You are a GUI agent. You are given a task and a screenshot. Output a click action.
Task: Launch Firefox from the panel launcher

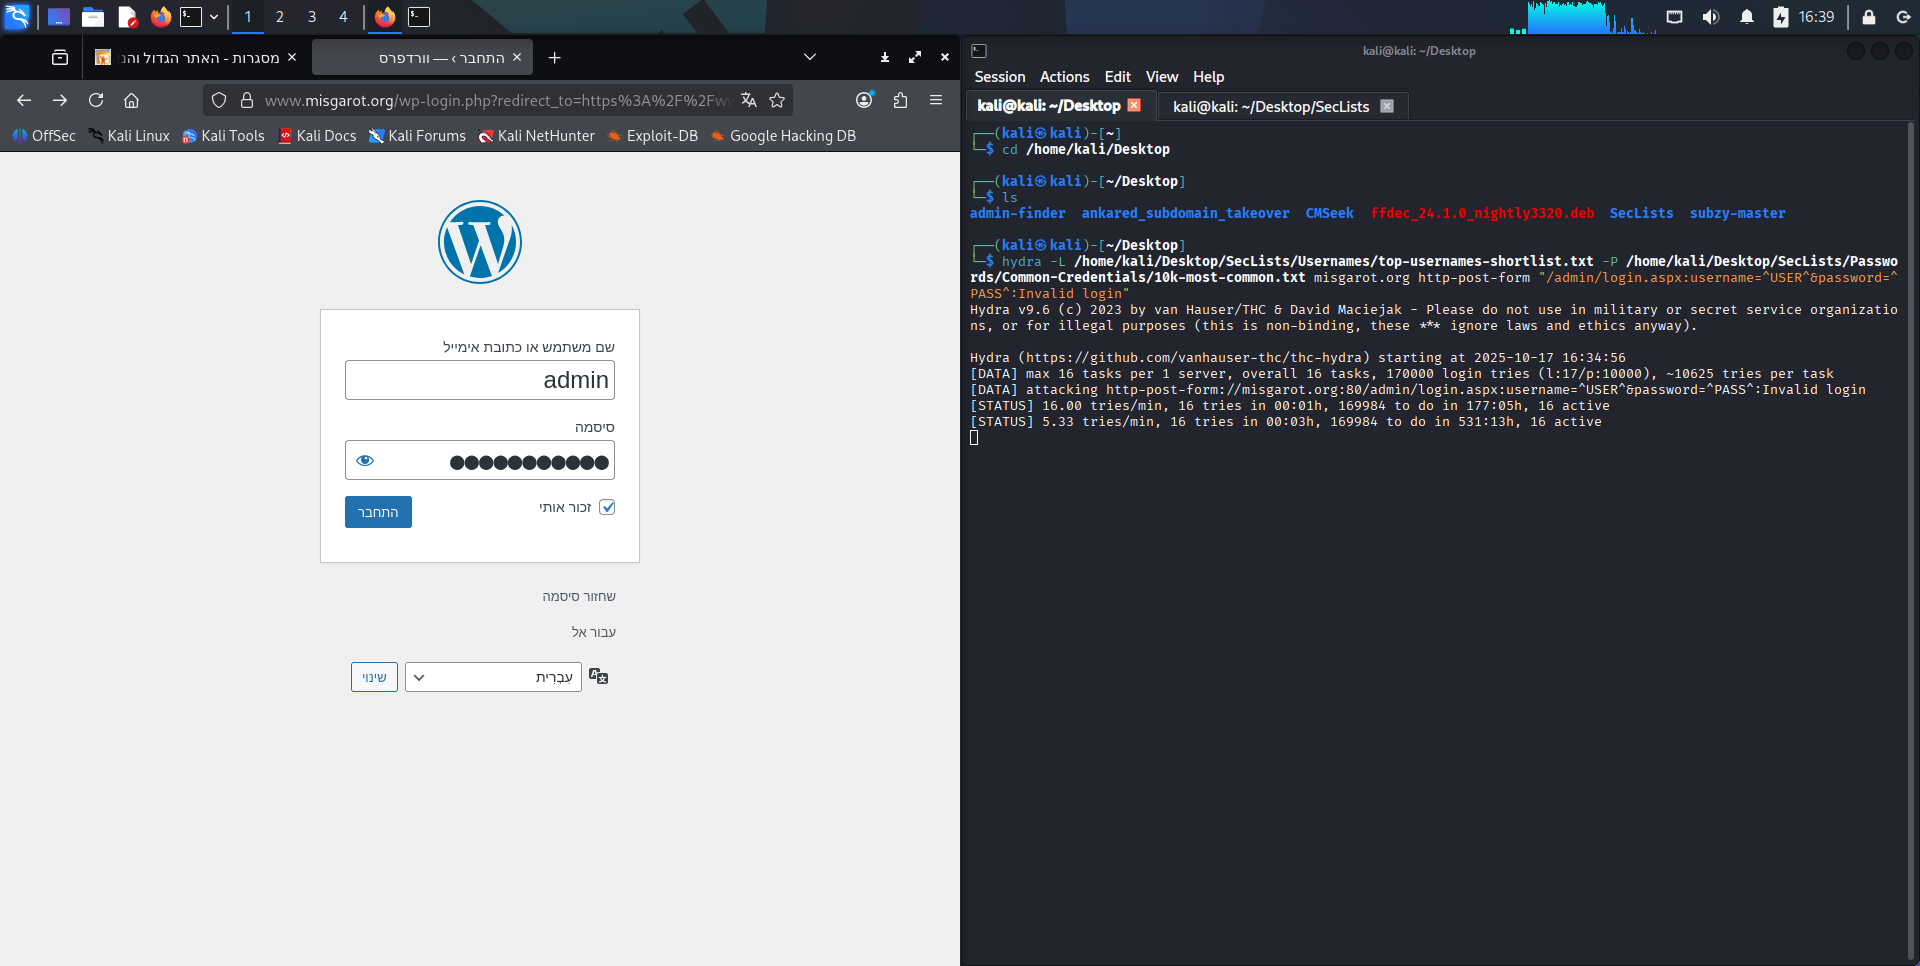click(160, 17)
